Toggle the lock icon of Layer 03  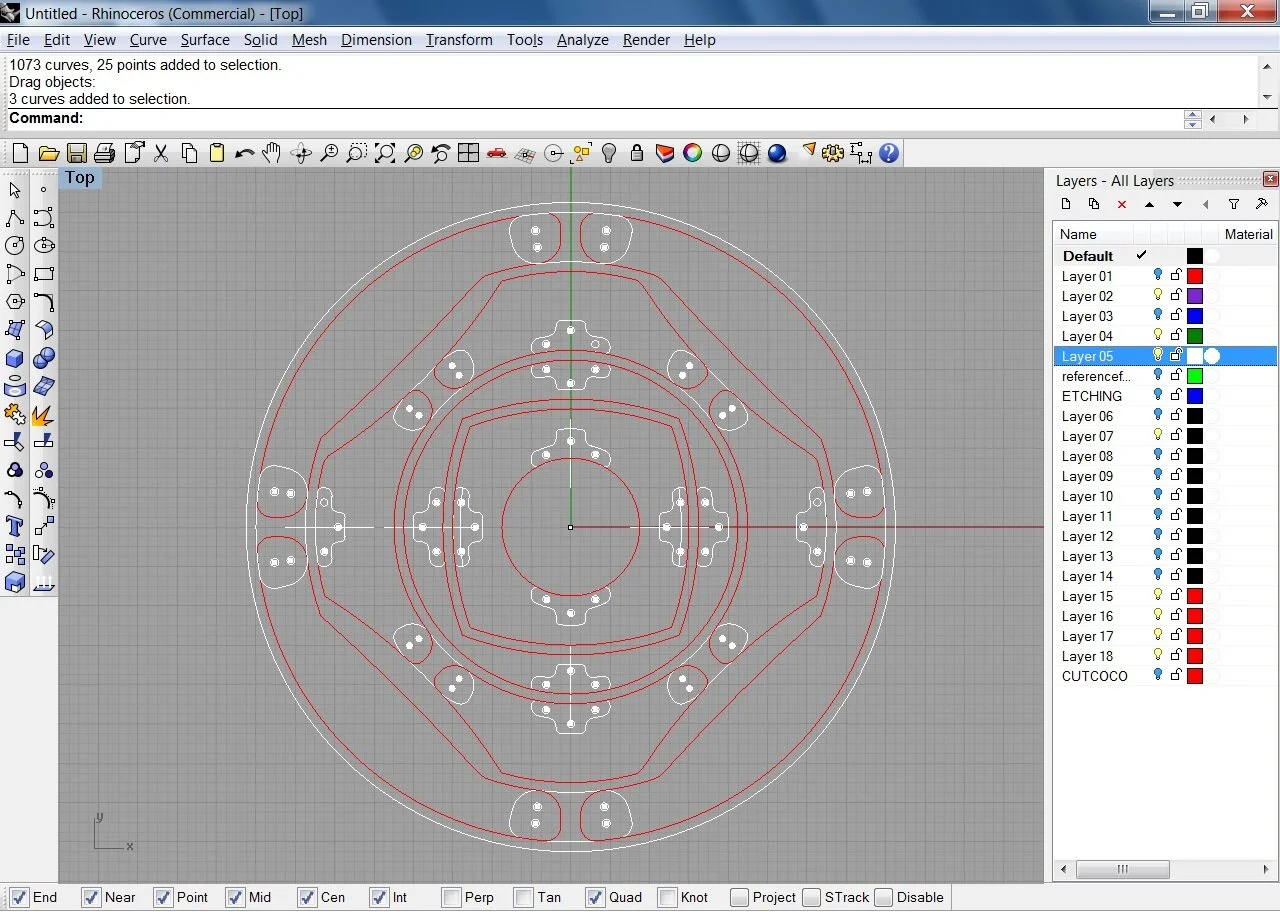click(1176, 316)
